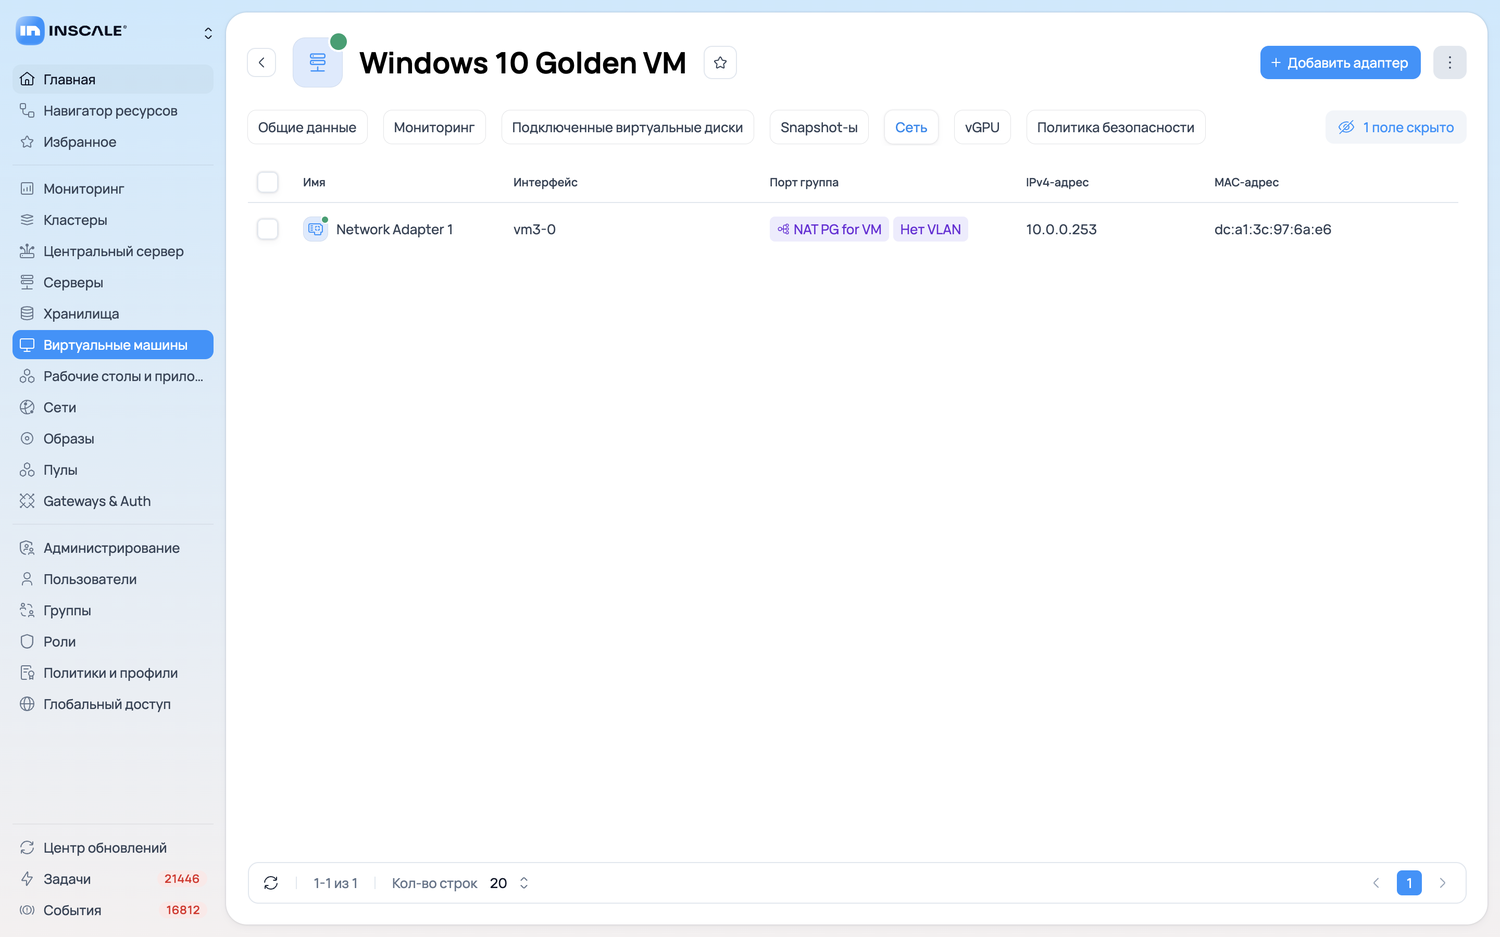Switch to vGPU tab
This screenshot has height=937, width=1500.
coord(982,127)
